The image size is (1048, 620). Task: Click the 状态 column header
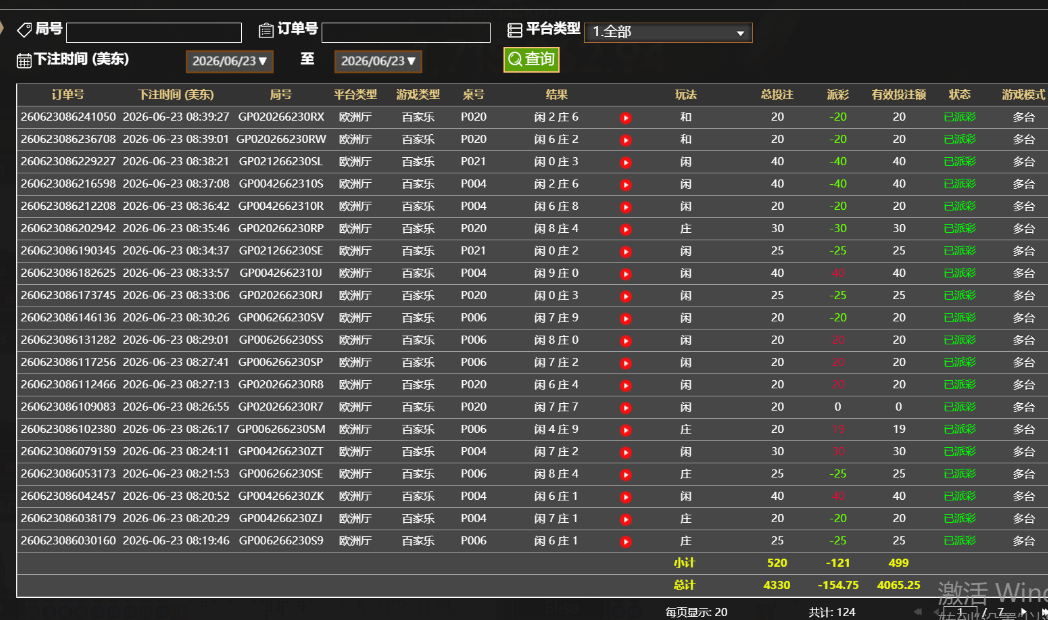tap(960, 95)
